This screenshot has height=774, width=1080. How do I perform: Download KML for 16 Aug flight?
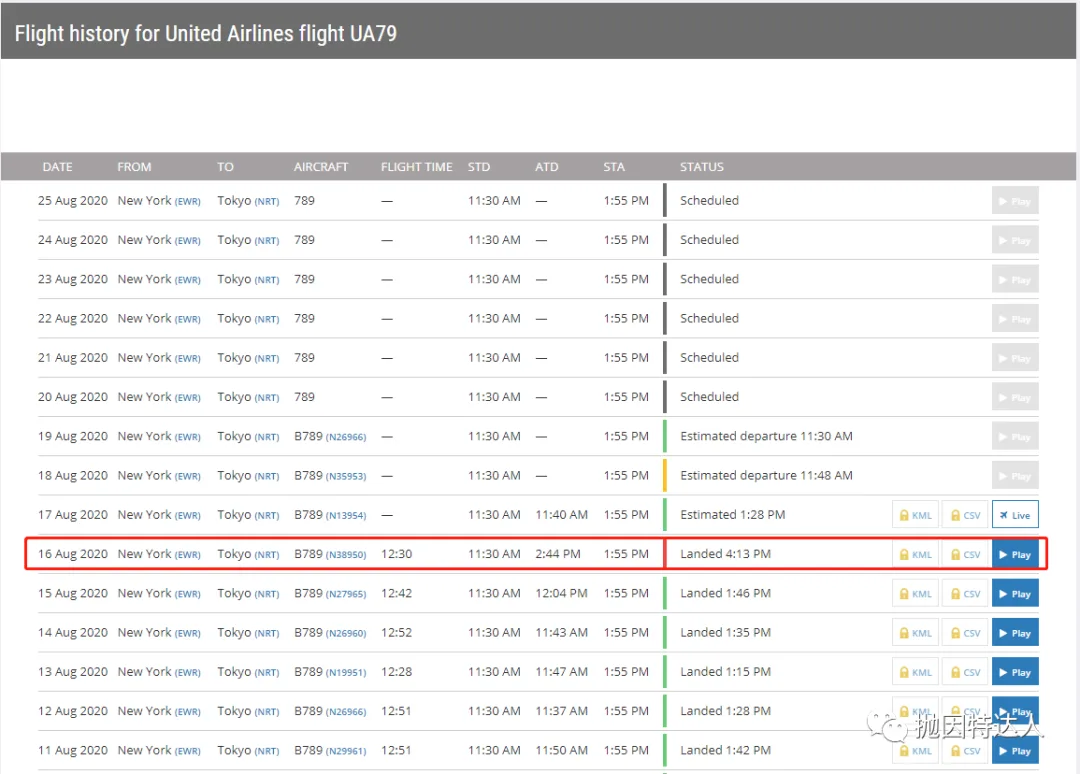tap(915, 554)
